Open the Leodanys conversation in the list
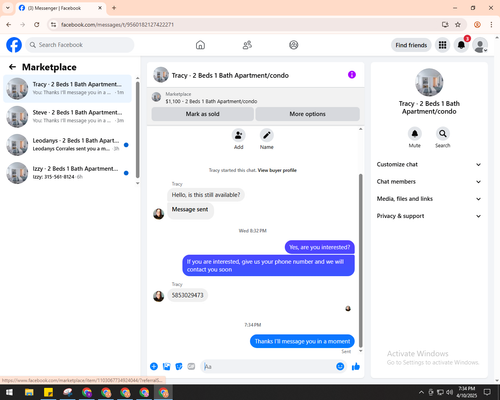The image size is (500, 400). (x=67, y=145)
